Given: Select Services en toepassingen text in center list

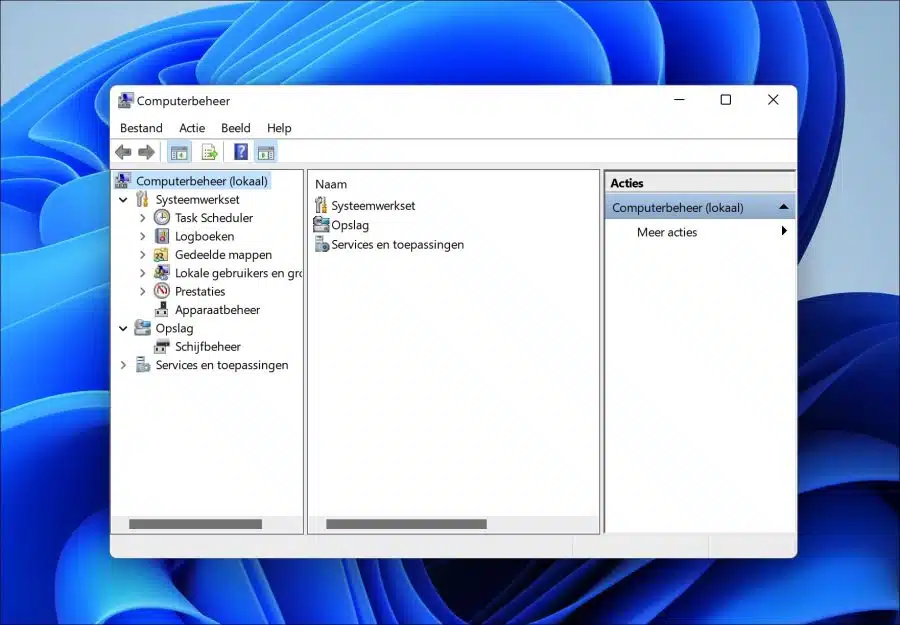Looking at the screenshot, I should tap(398, 244).
